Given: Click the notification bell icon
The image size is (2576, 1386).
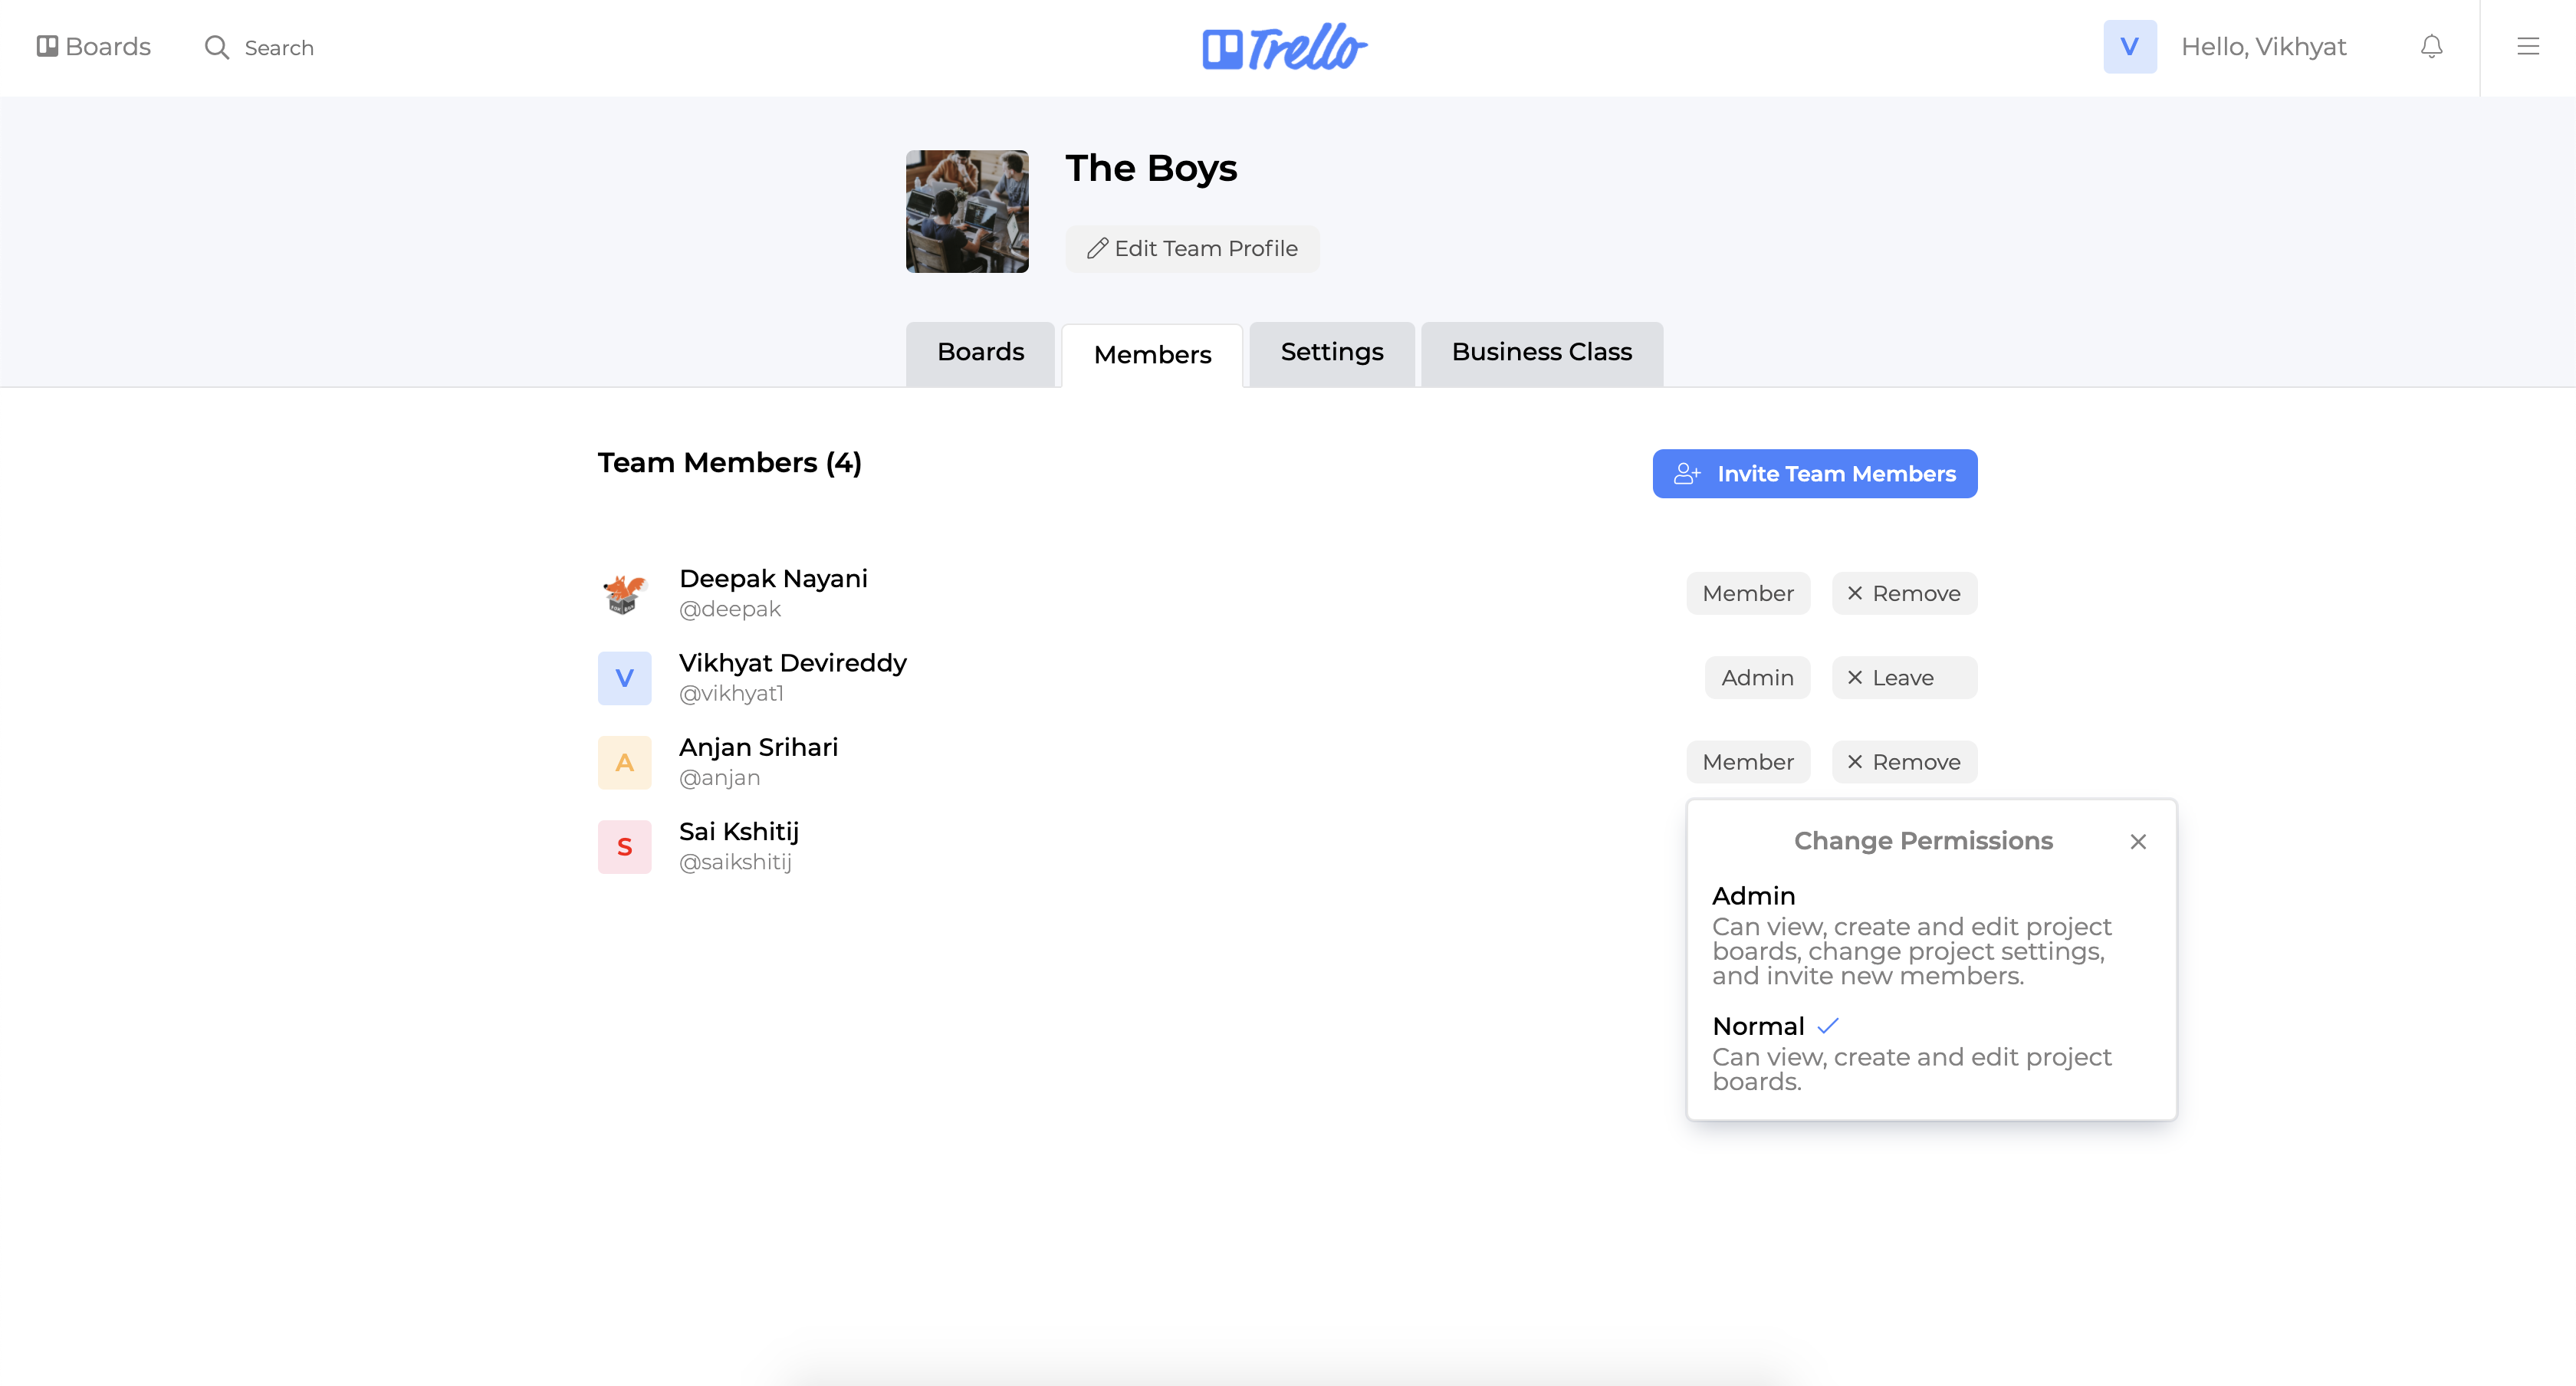Looking at the screenshot, I should click(x=2431, y=47).
